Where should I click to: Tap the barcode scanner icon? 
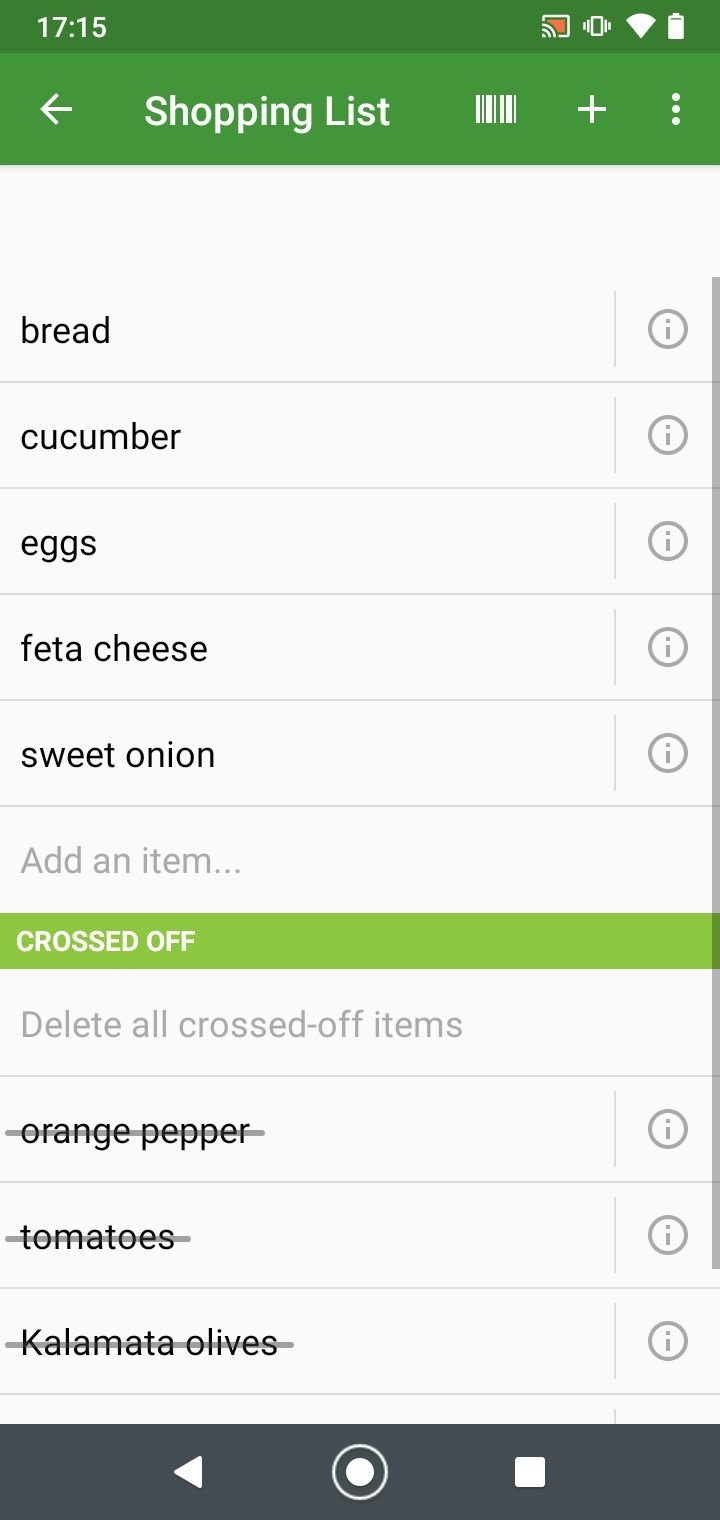496,109
